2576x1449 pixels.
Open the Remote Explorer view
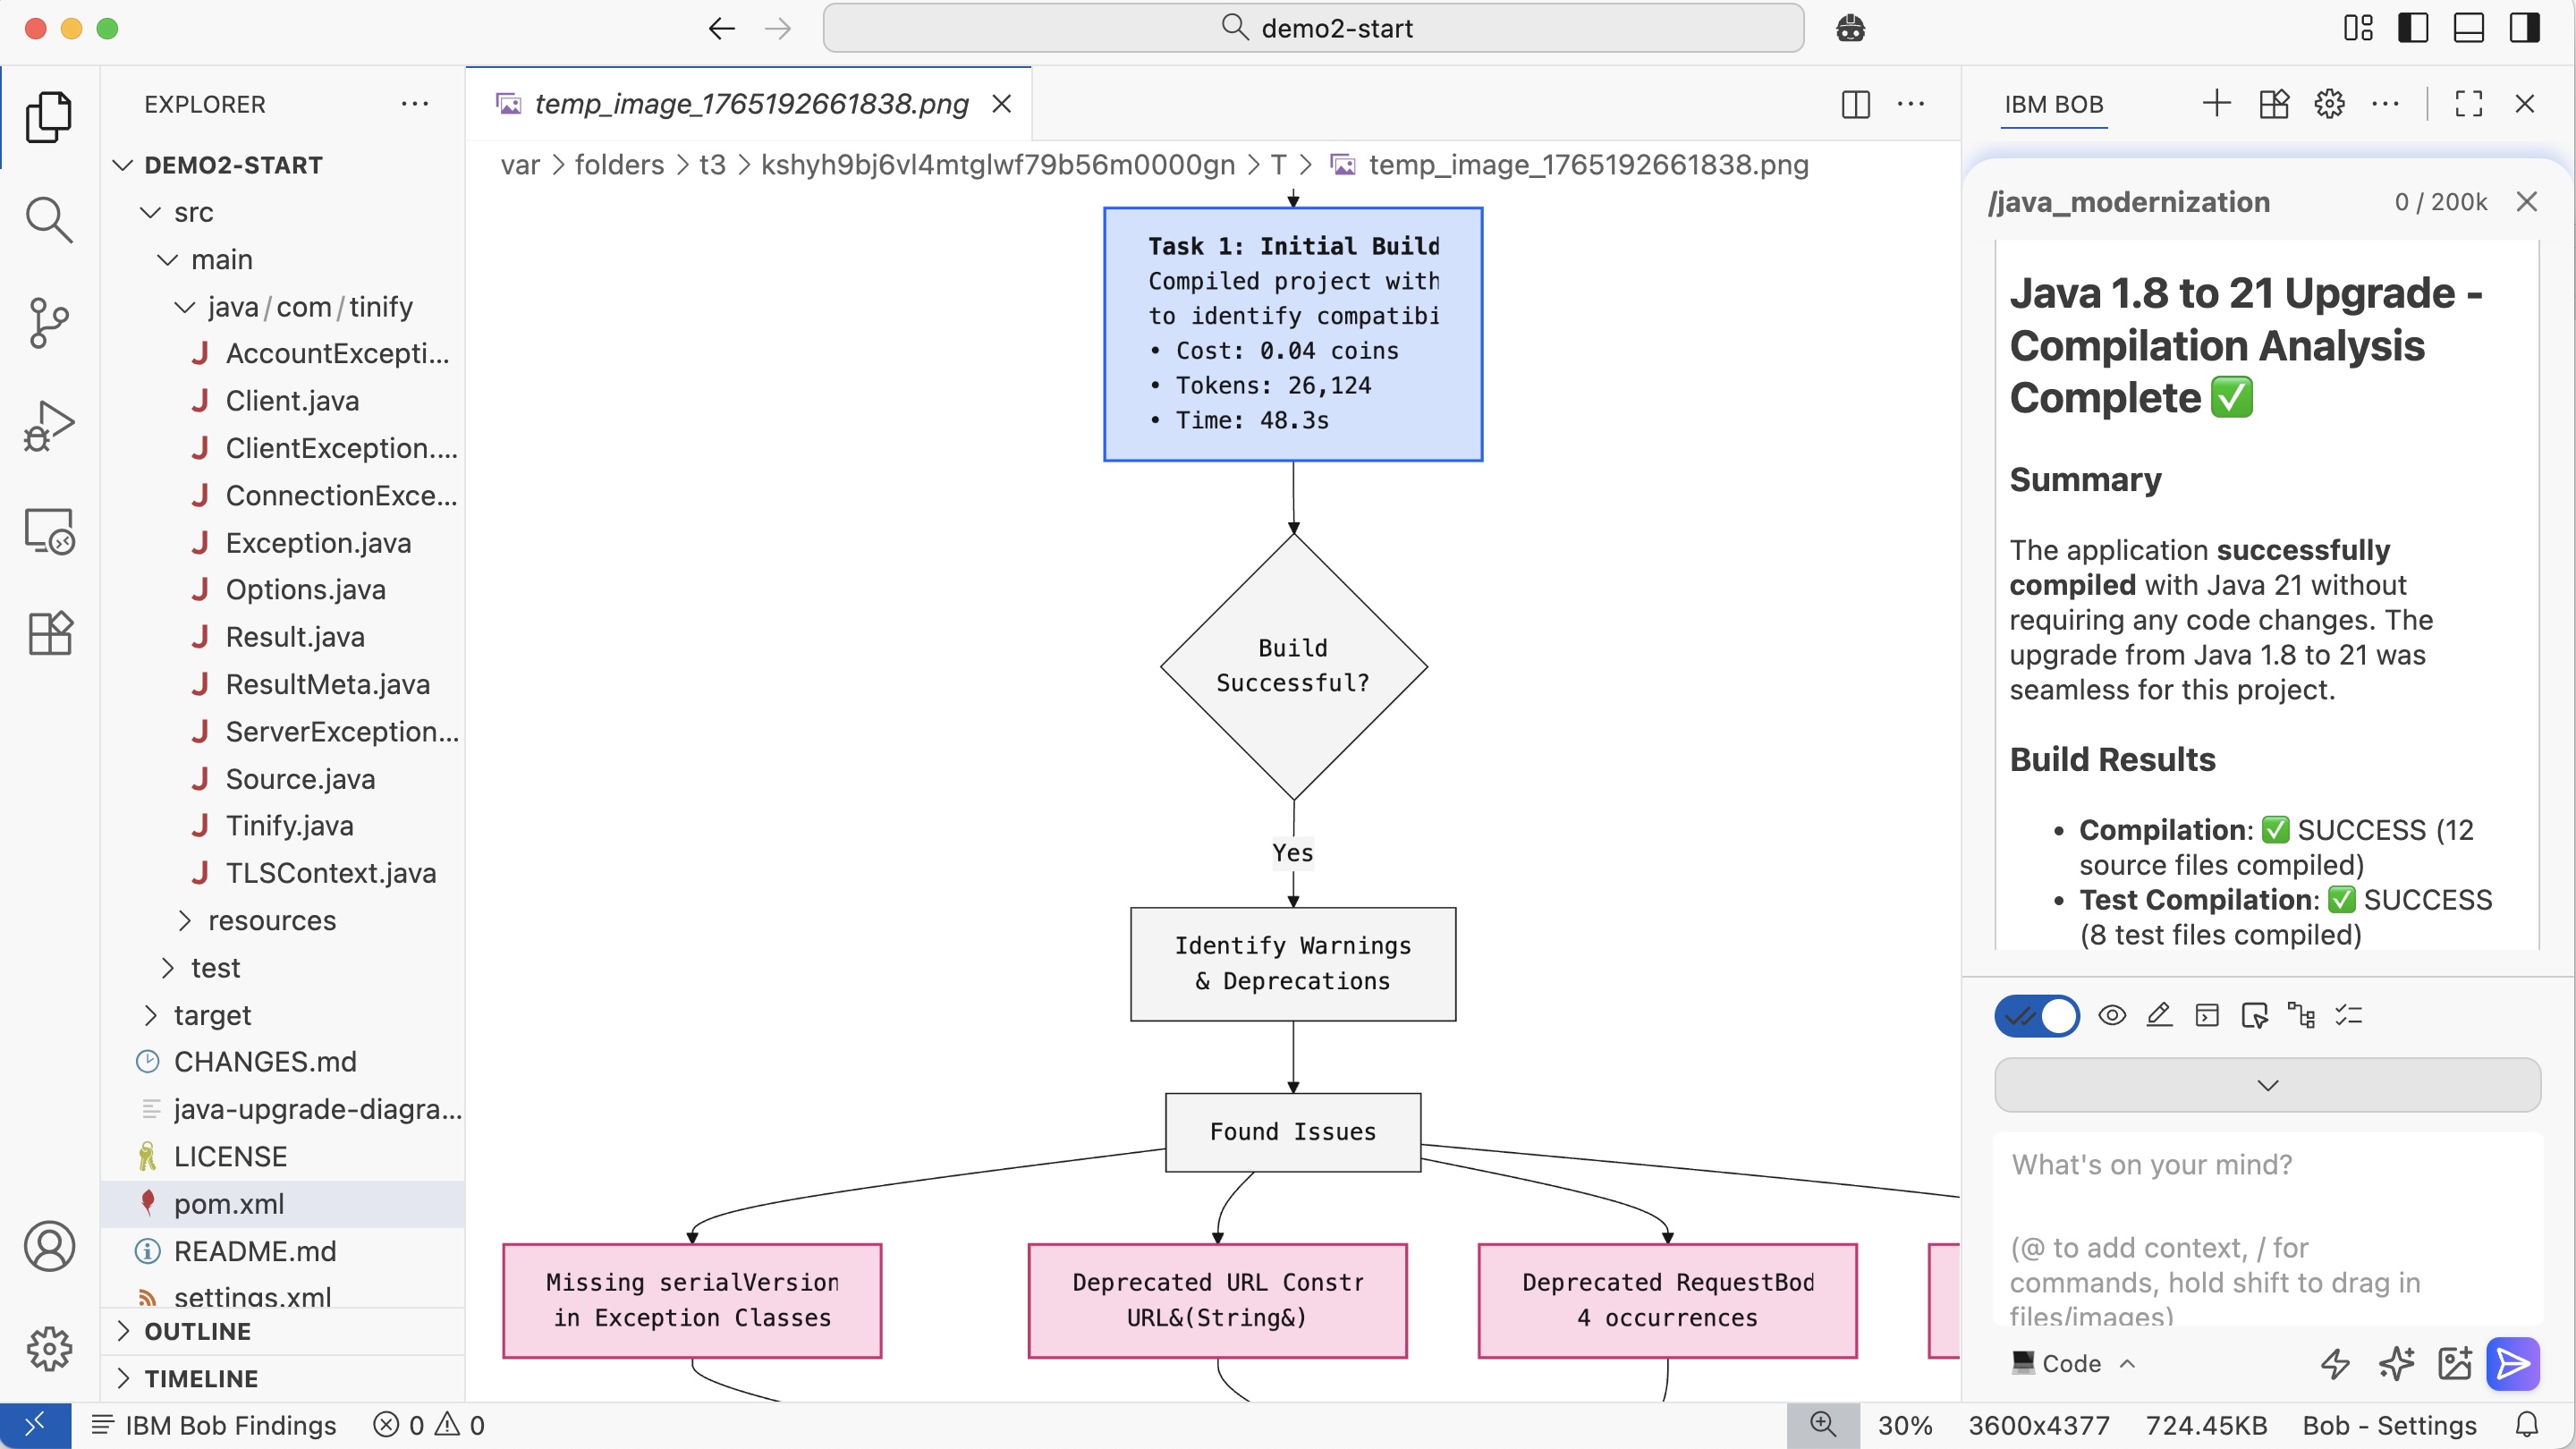tap(48, 530)
